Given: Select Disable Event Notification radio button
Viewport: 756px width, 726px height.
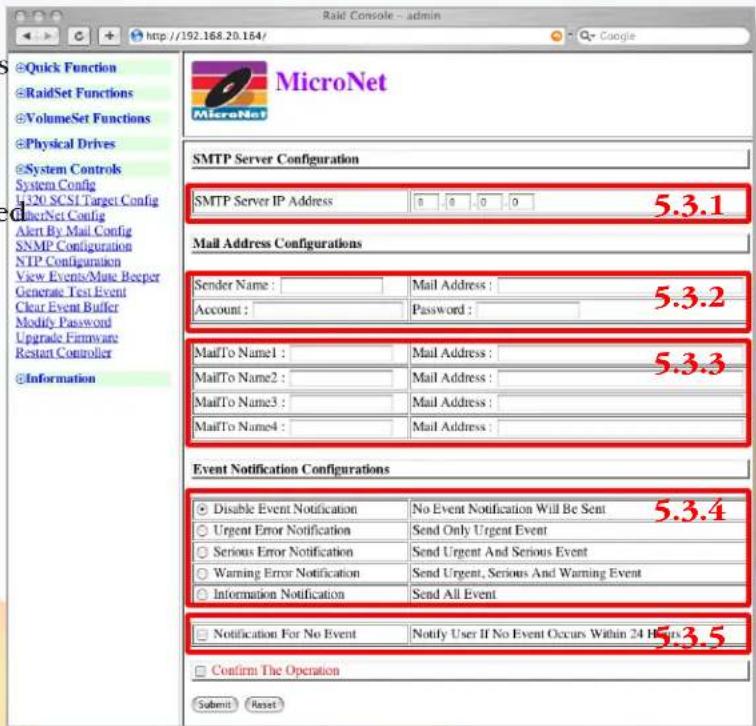Looking at the screenshot, I should point(202,509).
